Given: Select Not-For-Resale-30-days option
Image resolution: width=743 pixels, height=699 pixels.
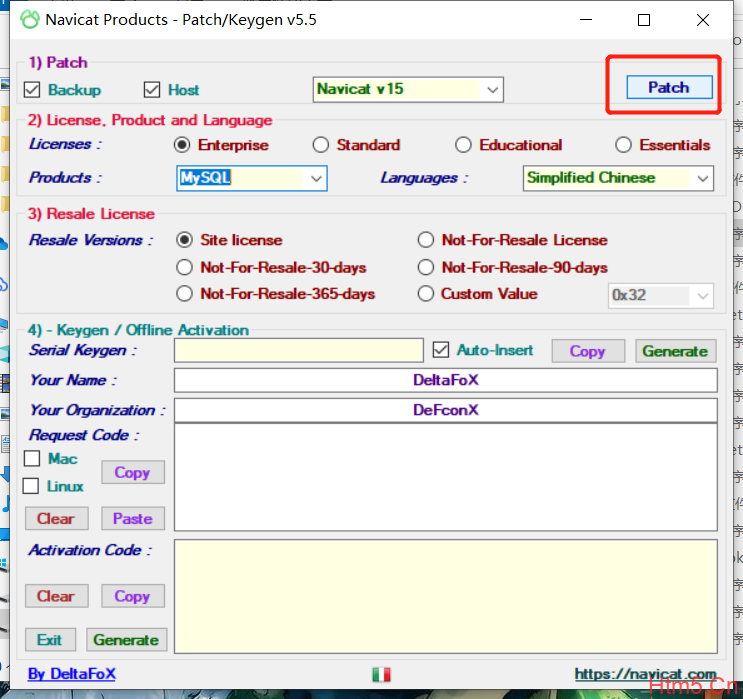Looking at the screenshot, I should tap(184, 267).
